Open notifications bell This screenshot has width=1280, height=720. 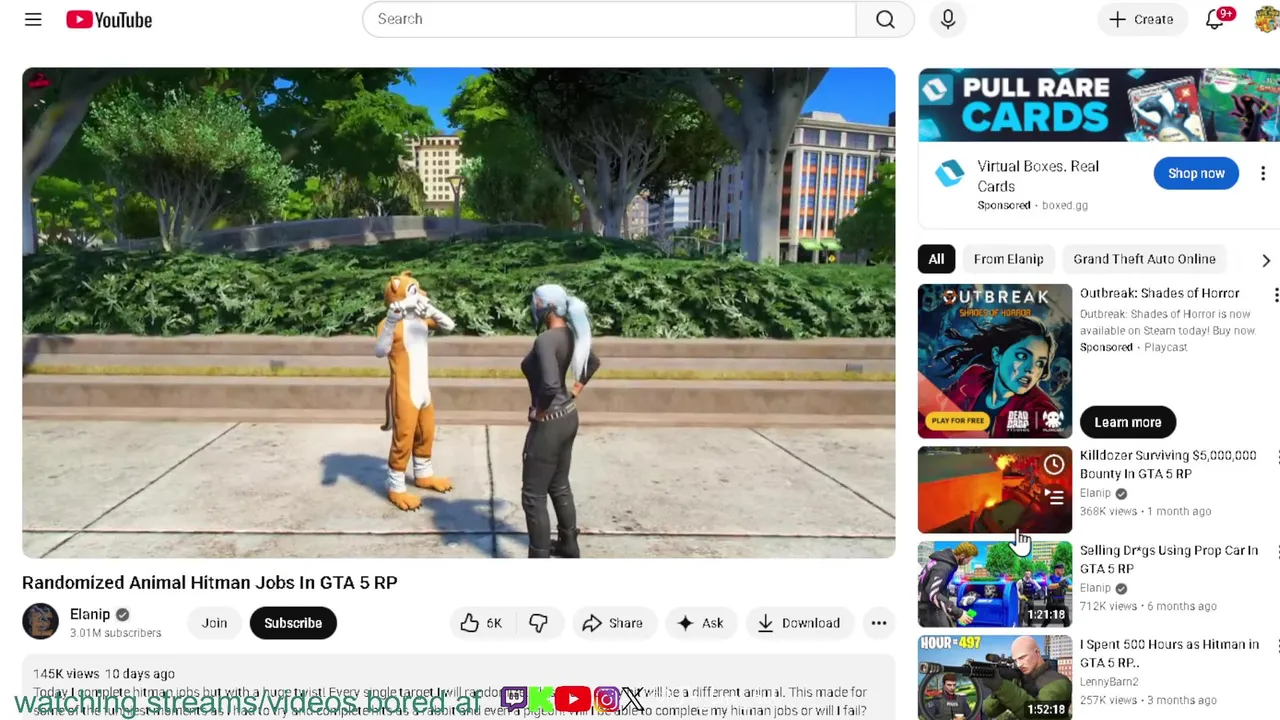click(x=1215, y=19)
